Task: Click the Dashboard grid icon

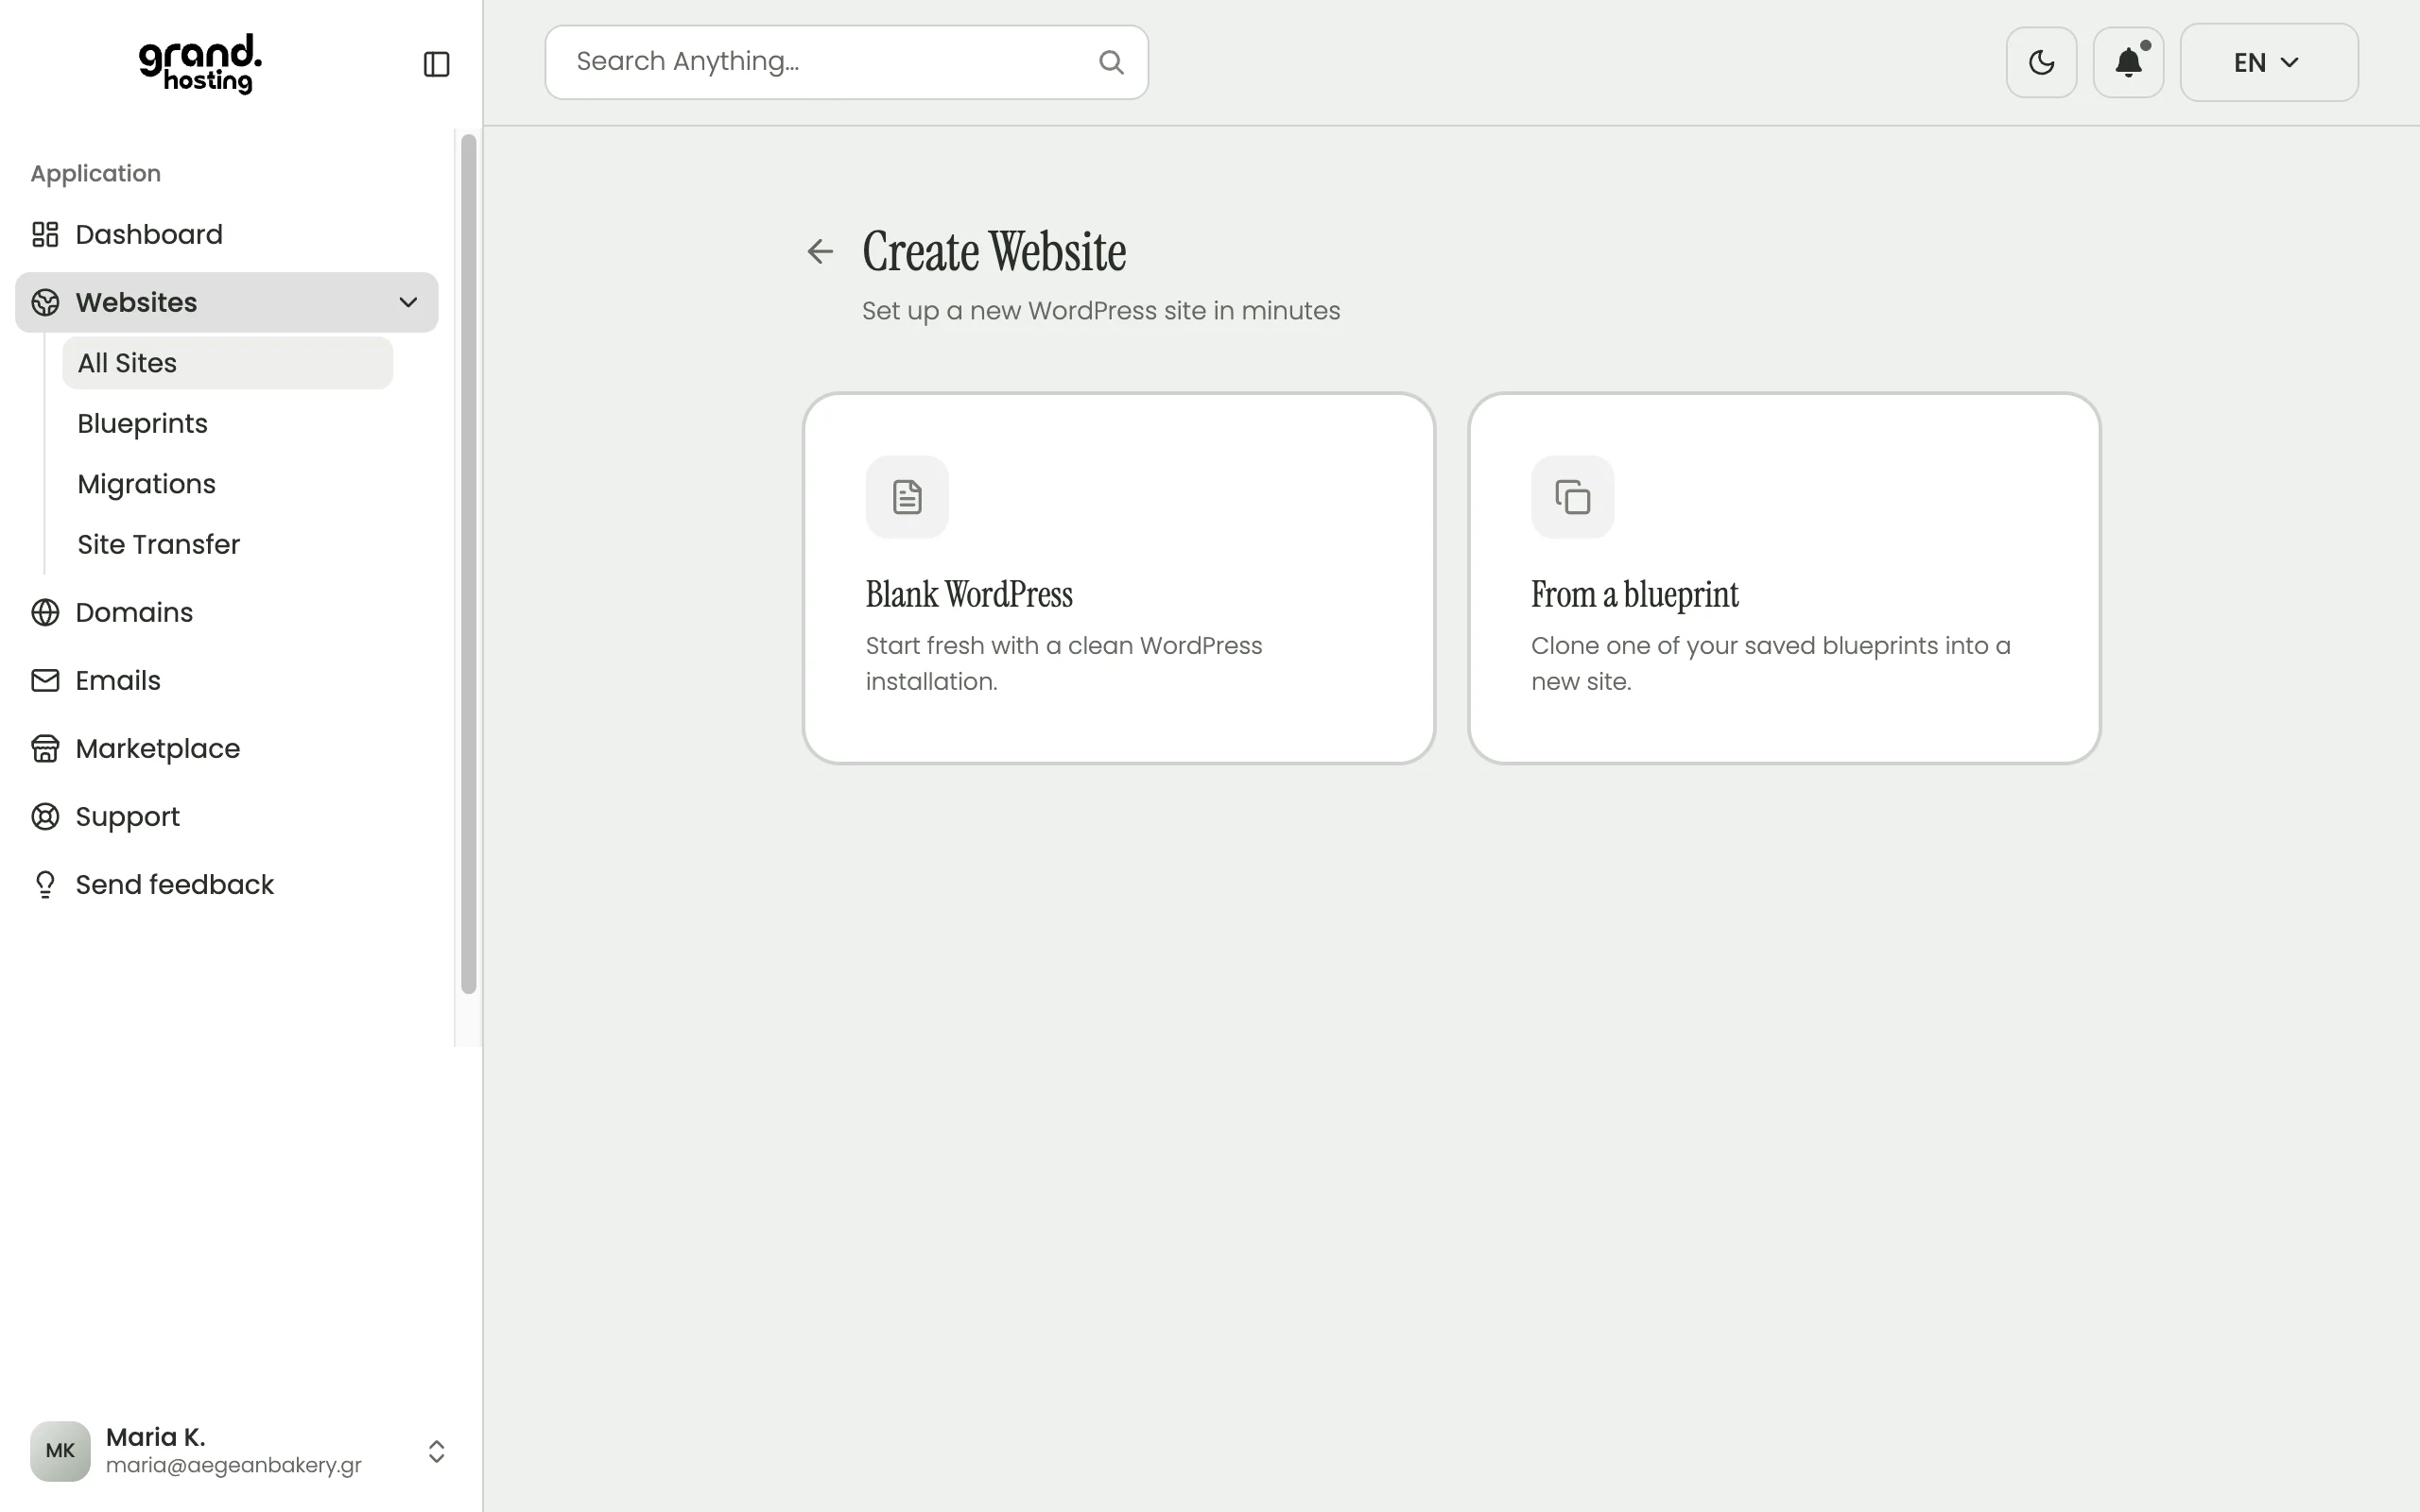Action: pos(45,234)
